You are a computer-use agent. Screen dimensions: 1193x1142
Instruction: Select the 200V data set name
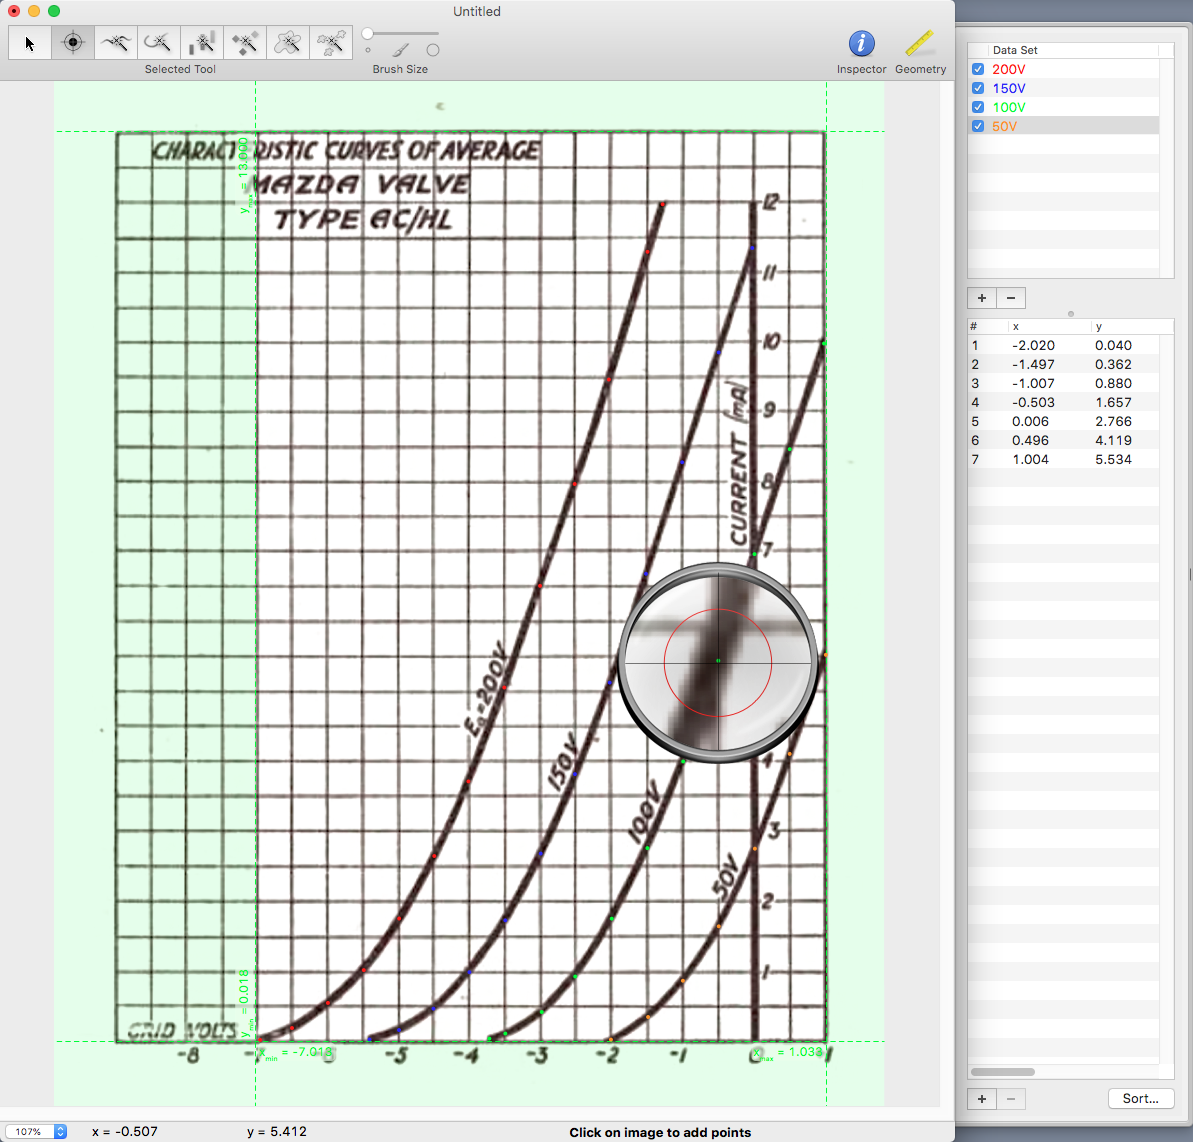[1008, 69]
